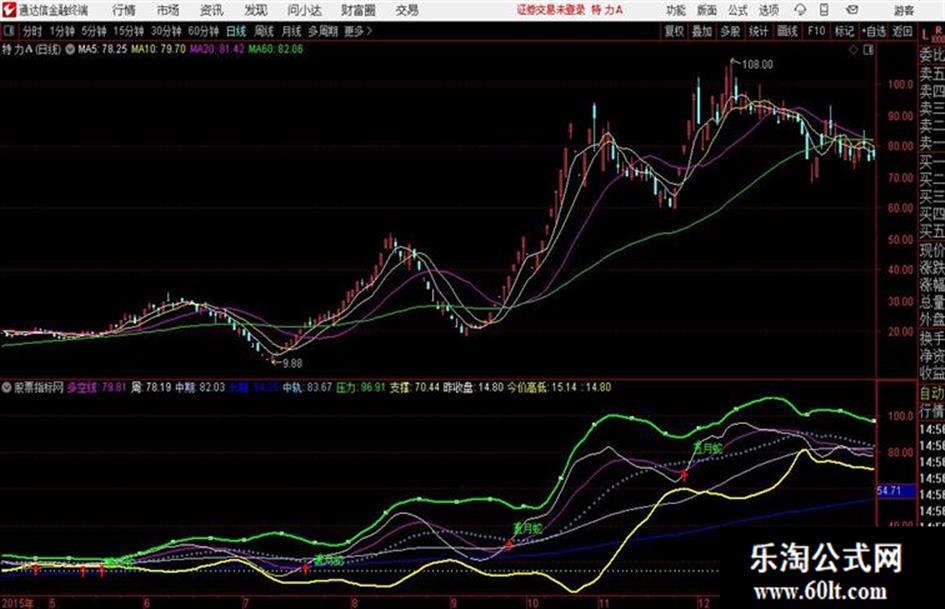Click the 画线 drawing toolbar button
This screenshot has width=945, height=609.
(787, 31)
